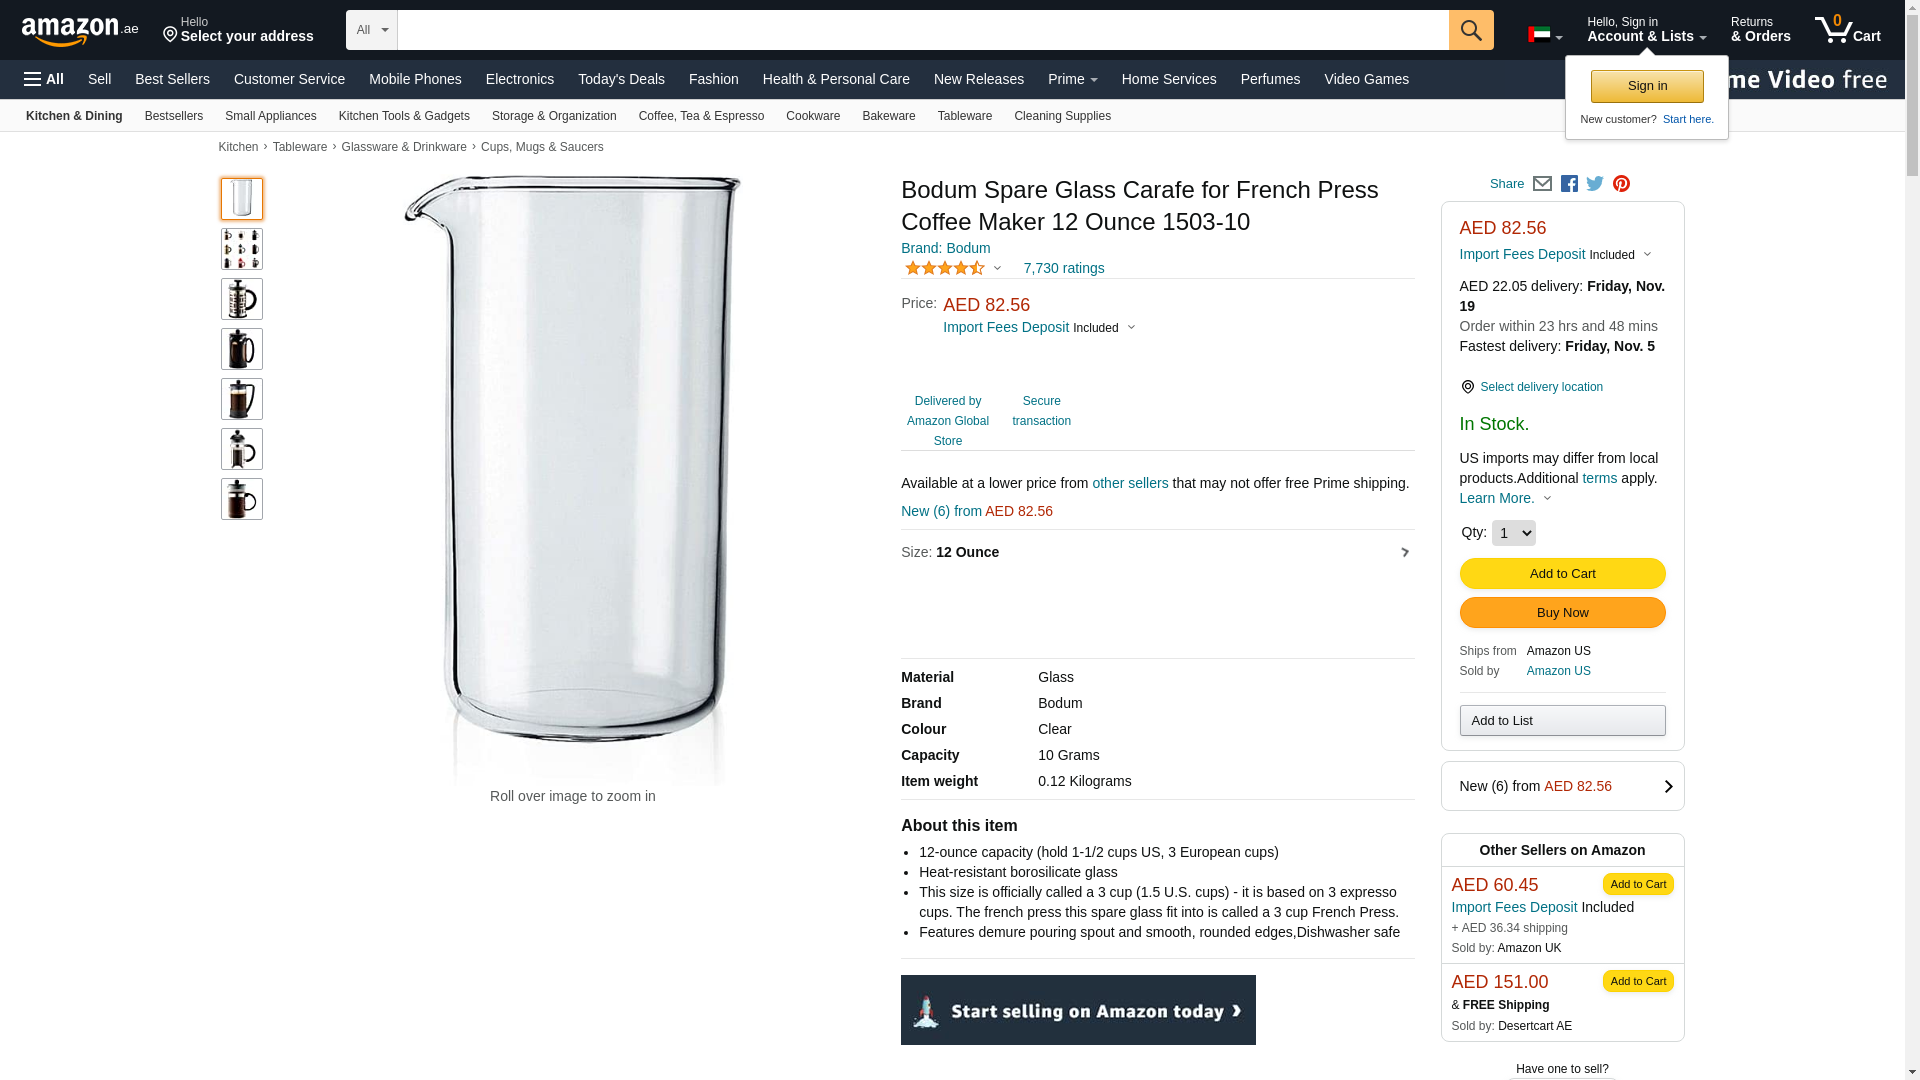Expand the star ratings popover arrow
This screenshot has height=1080, width=1920.
pos(997,268)
